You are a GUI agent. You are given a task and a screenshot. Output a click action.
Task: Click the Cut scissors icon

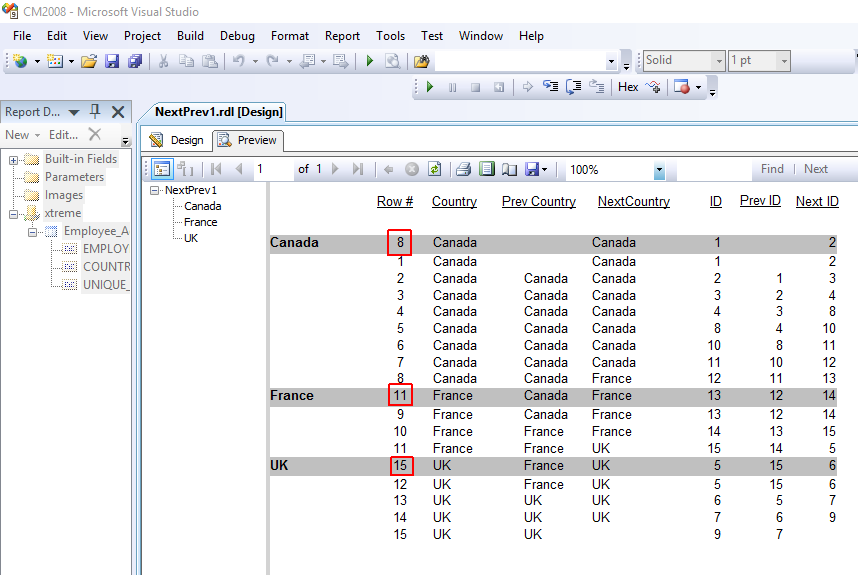coord(163,61)
